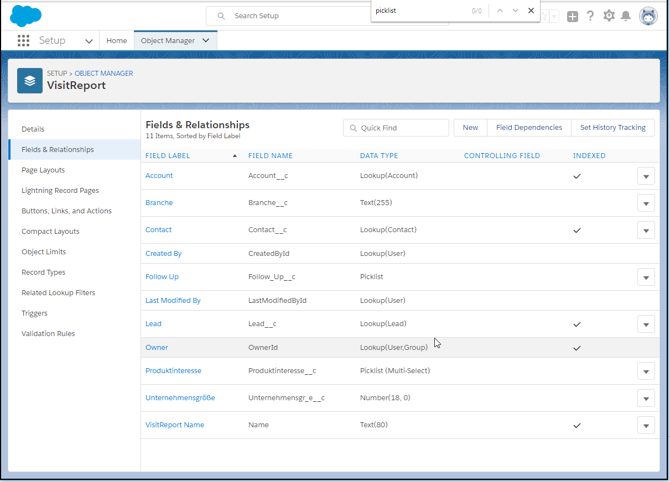Image resolution: width=670 pixels, height=482 pixels.
Task: Open row actions for Produktinteresse field
Action: pos(646,371)
